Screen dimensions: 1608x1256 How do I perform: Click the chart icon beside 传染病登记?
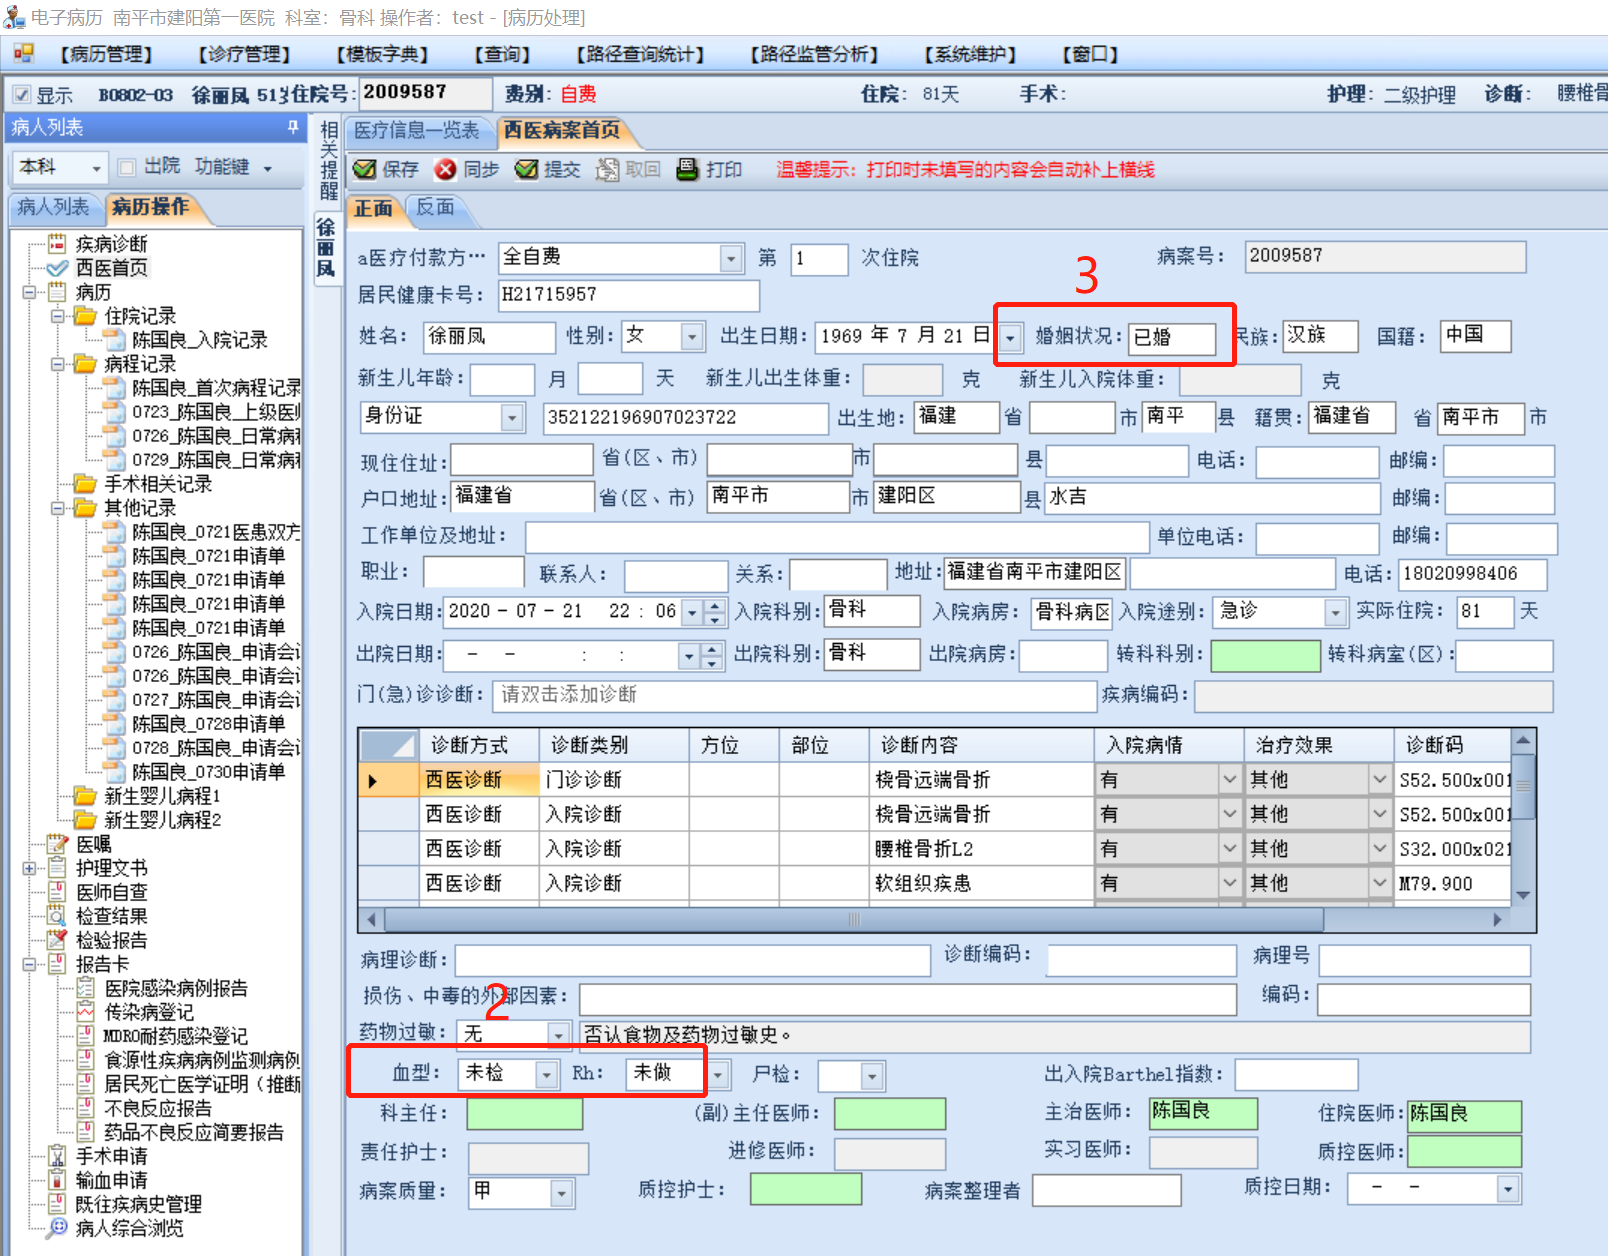[x=86, y=1012]
